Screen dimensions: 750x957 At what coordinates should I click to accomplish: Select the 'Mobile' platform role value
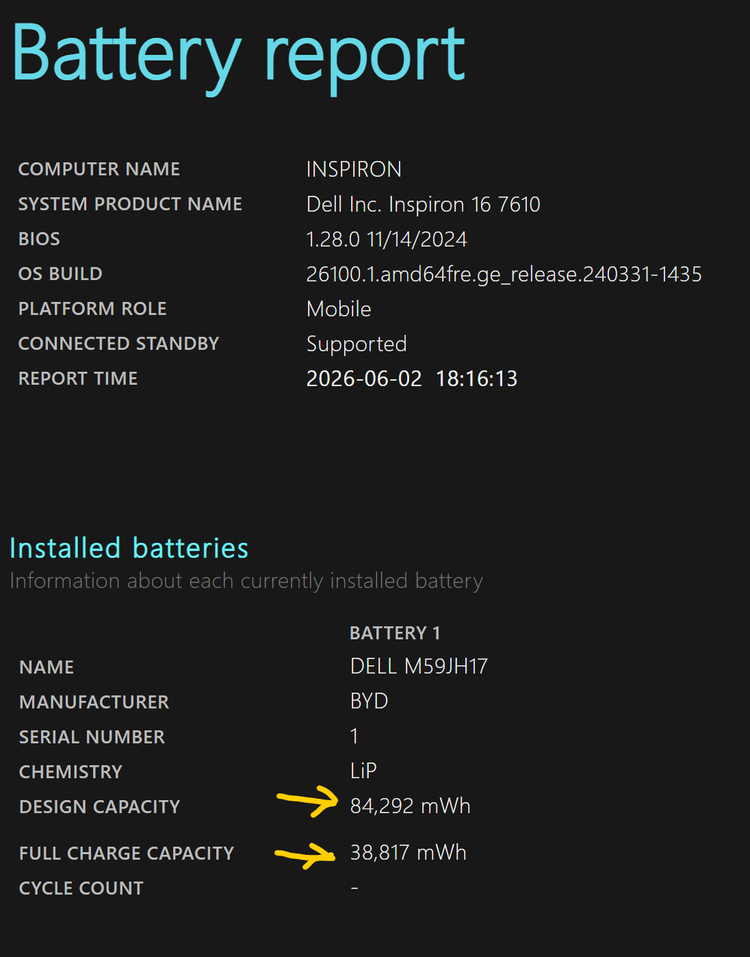tap(339, 309)
